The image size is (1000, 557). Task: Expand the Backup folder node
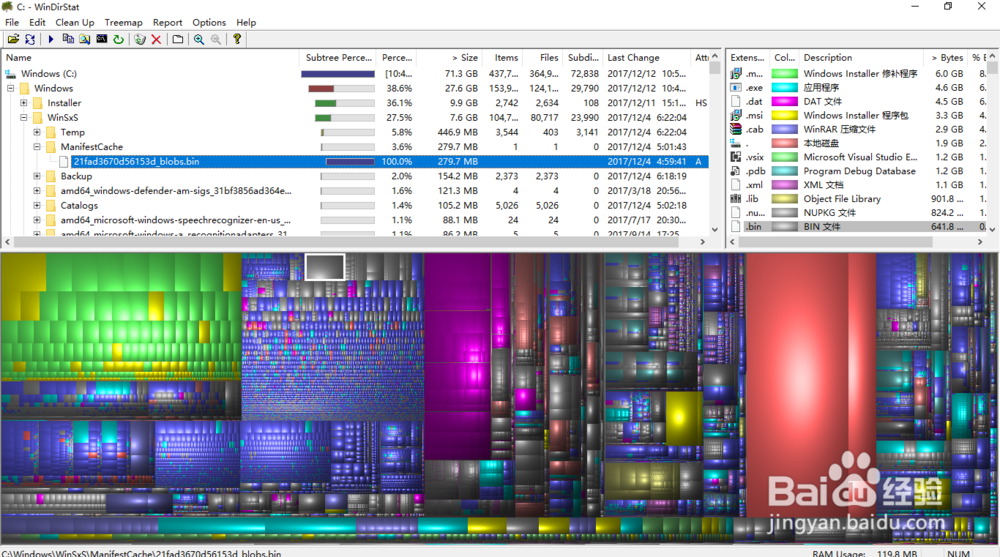click(x=37, y=176)
